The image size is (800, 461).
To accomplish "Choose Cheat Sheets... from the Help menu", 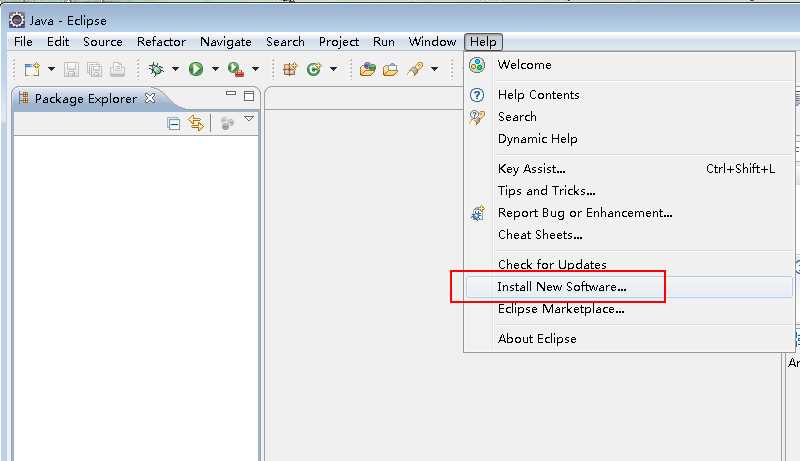I will click(629, 235).
